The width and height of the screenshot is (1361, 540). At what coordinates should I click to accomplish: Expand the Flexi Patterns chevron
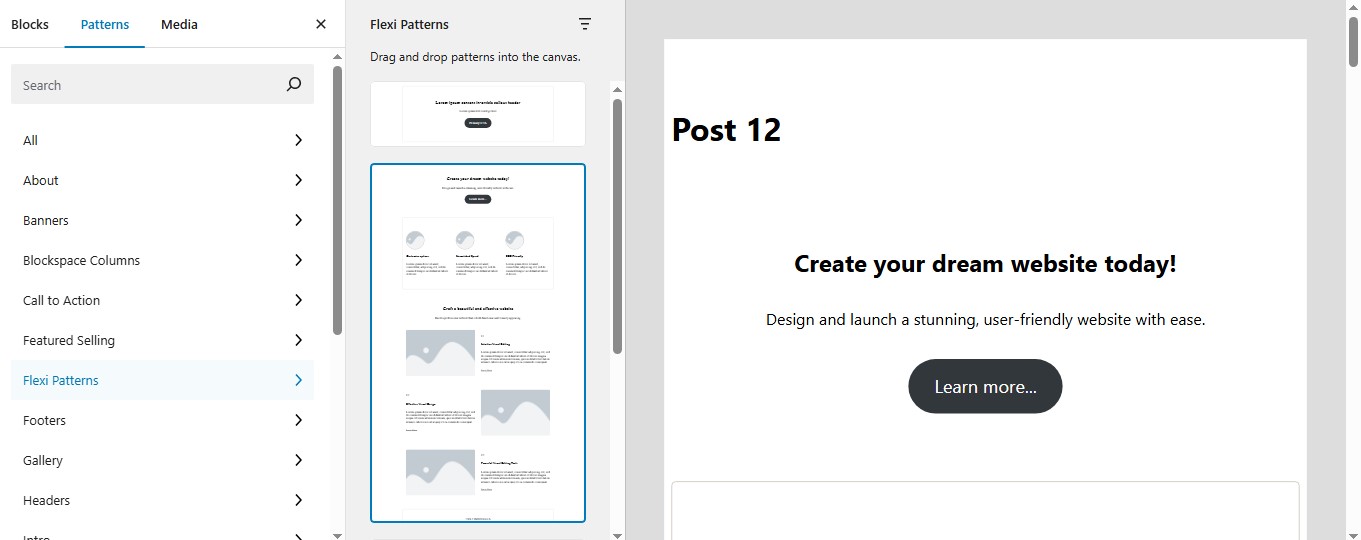coord(298,380)
